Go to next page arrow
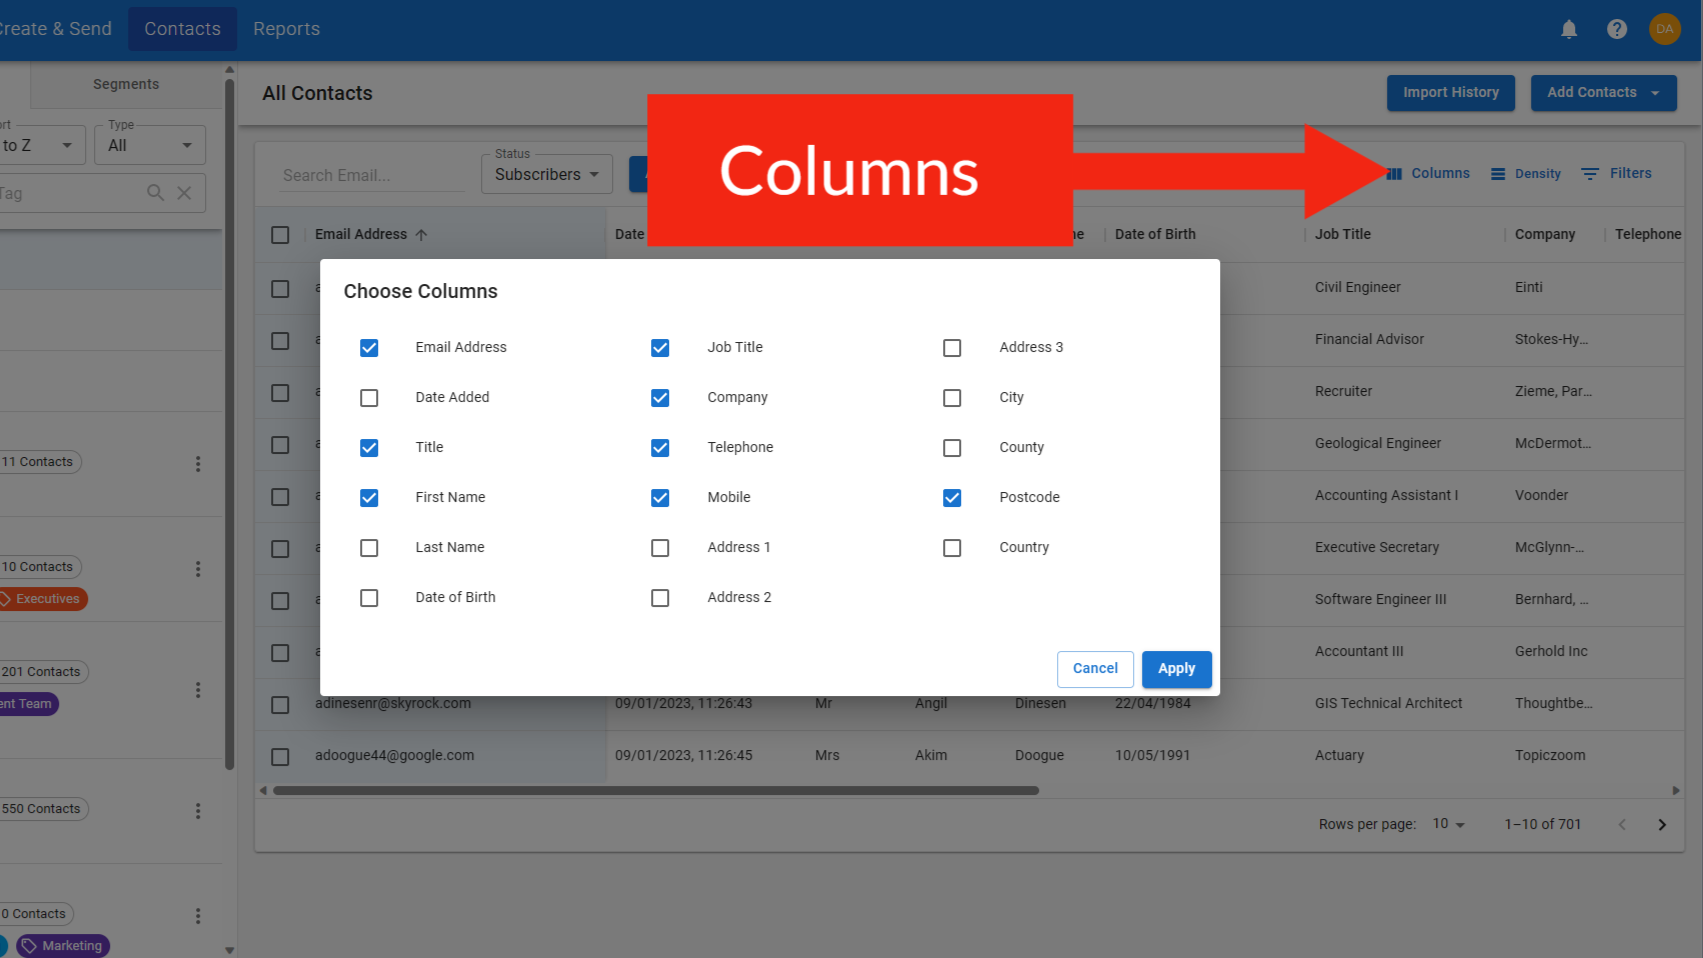The height and width of the screenshot is (958, 1703). click(x=1661, y=825)
